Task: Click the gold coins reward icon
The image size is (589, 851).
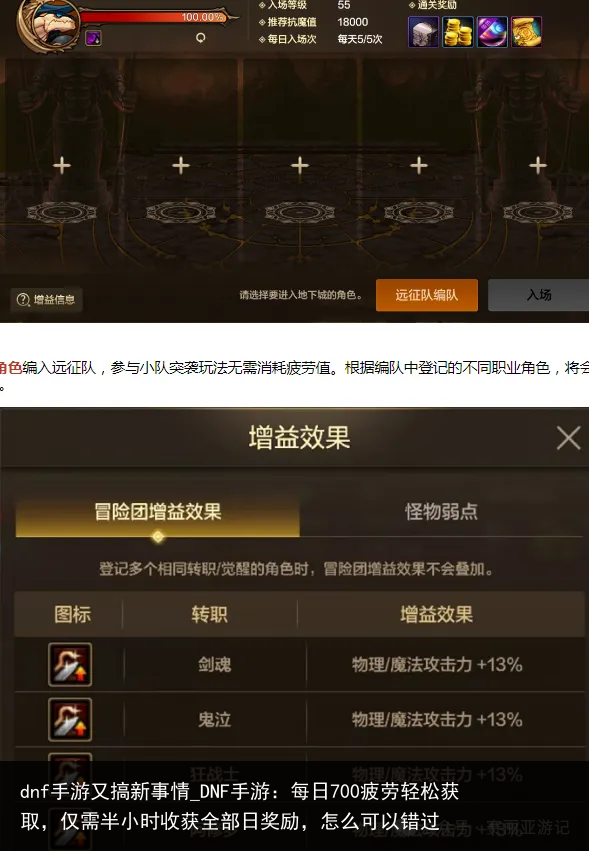Action: pos(458,32)
